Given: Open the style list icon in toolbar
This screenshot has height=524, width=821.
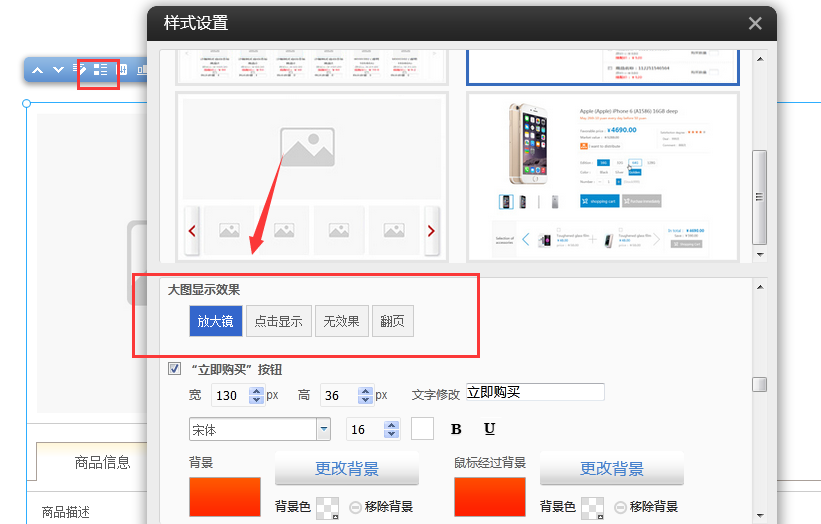Looking at the screenshot, I should pyautogui.click(x=100, y=70).
